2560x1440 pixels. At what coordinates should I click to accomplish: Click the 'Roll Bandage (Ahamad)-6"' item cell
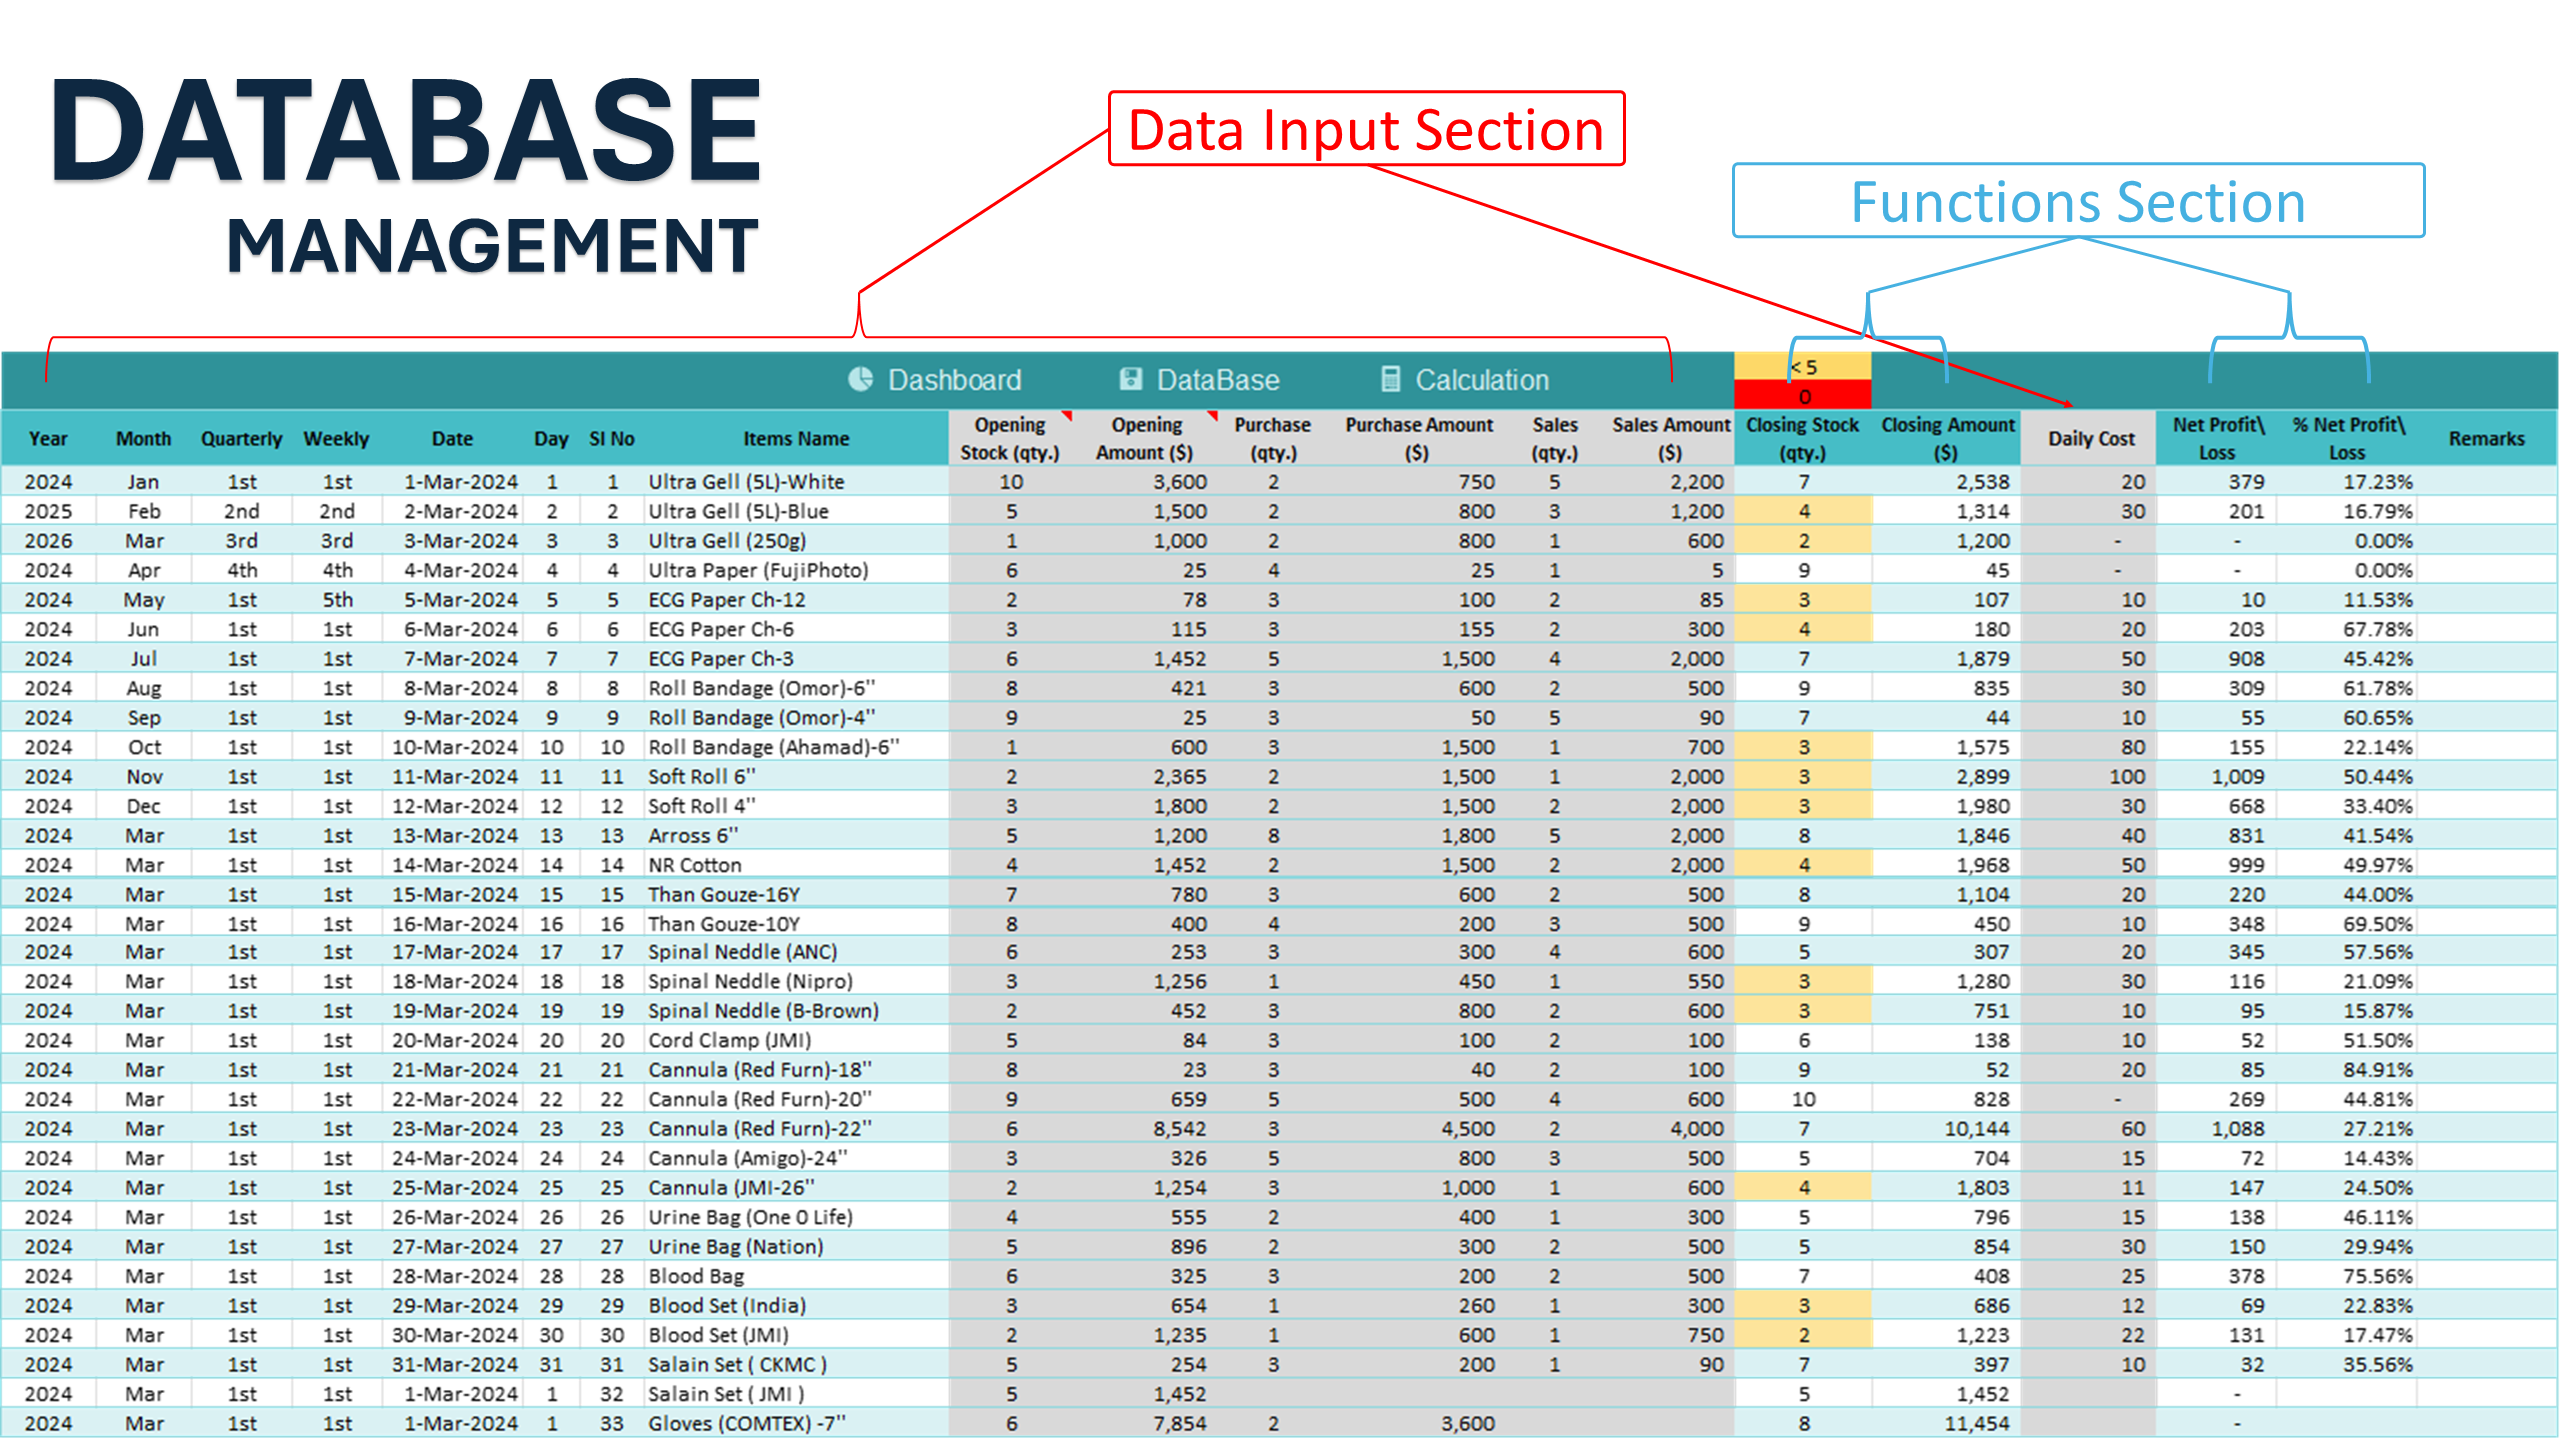click(796, 747)
